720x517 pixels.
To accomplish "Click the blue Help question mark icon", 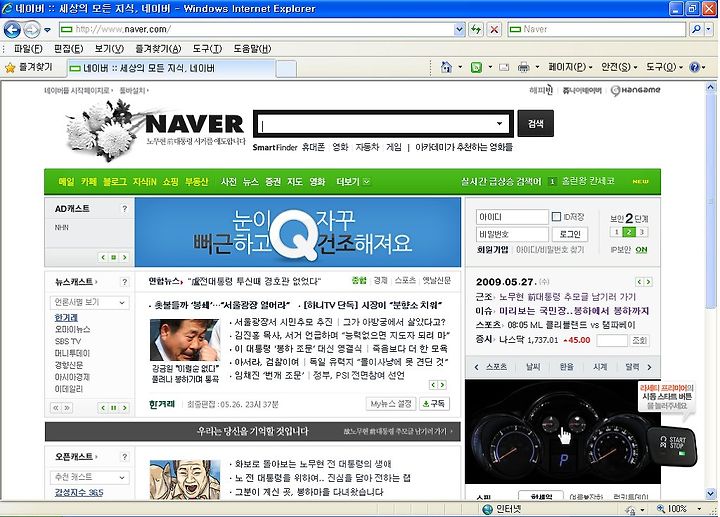I will pyautogui.click(x=694, y=67).
